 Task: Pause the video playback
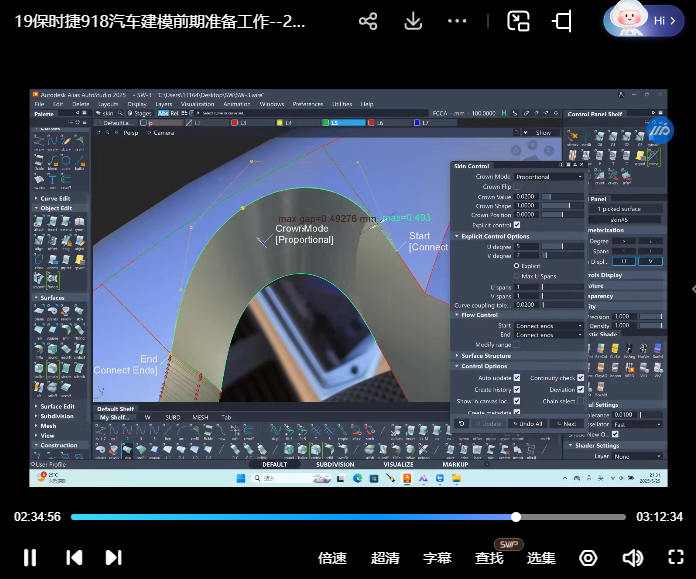coord(30,558)
